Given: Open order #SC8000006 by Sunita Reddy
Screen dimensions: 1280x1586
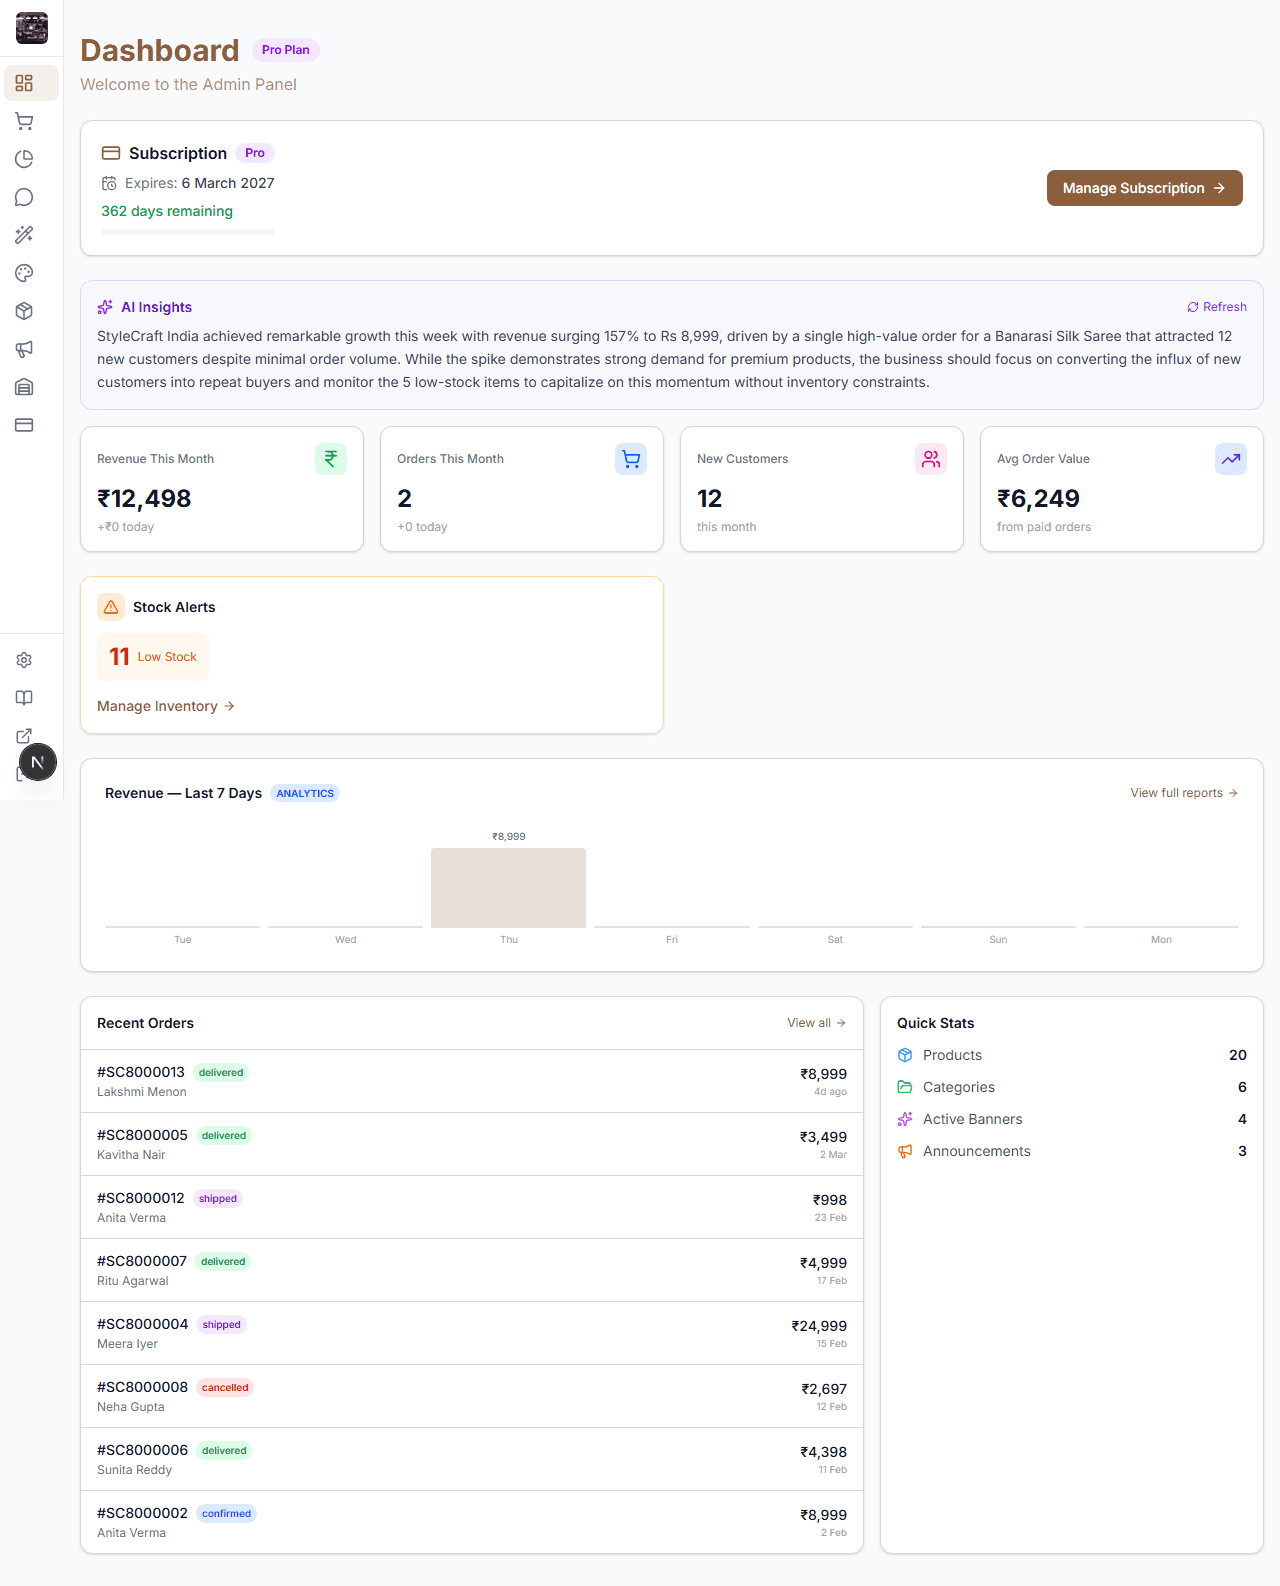Looking at the screenshot, I should click(x=472, y=1459).
